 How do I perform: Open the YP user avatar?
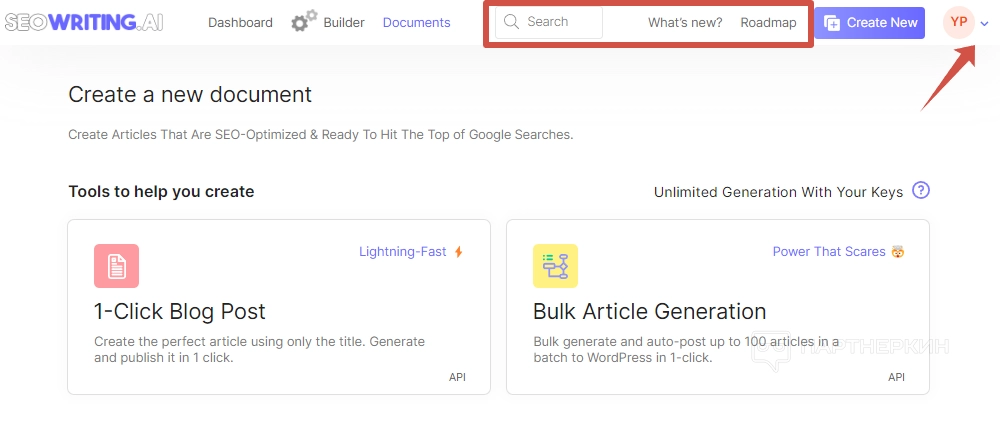pos(959,22)
